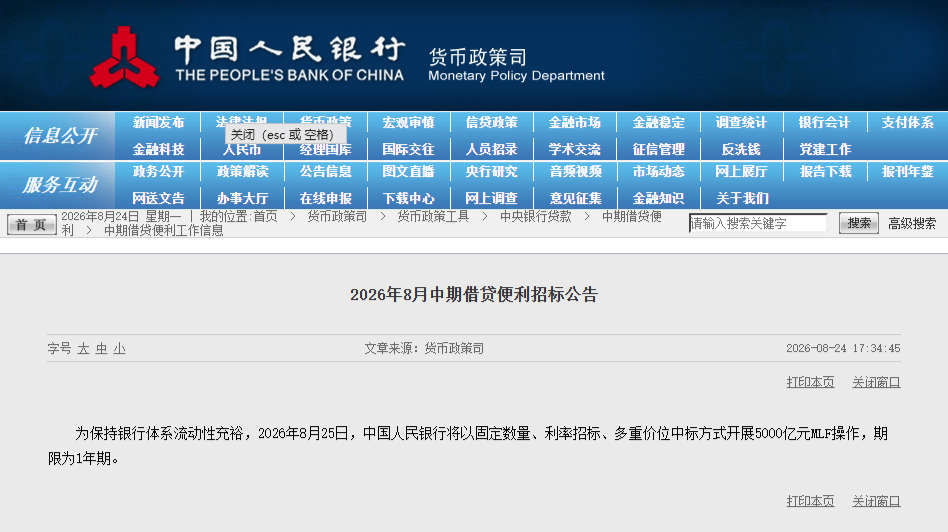Image resolution: width=948 pixels, height=532 pixels.
Task: Click 打印本页 below the article text
Action: (810, 501)
